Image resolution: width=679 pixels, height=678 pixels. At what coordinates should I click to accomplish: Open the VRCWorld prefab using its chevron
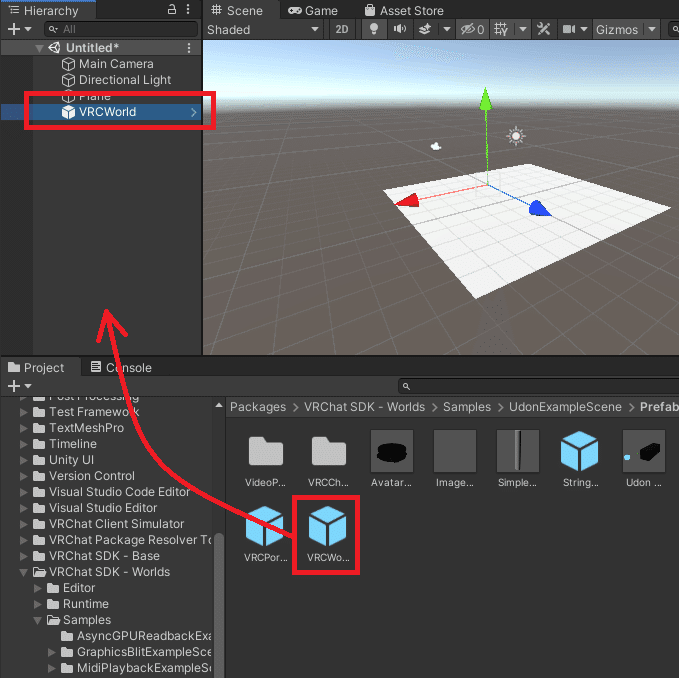tap(194, 112)
